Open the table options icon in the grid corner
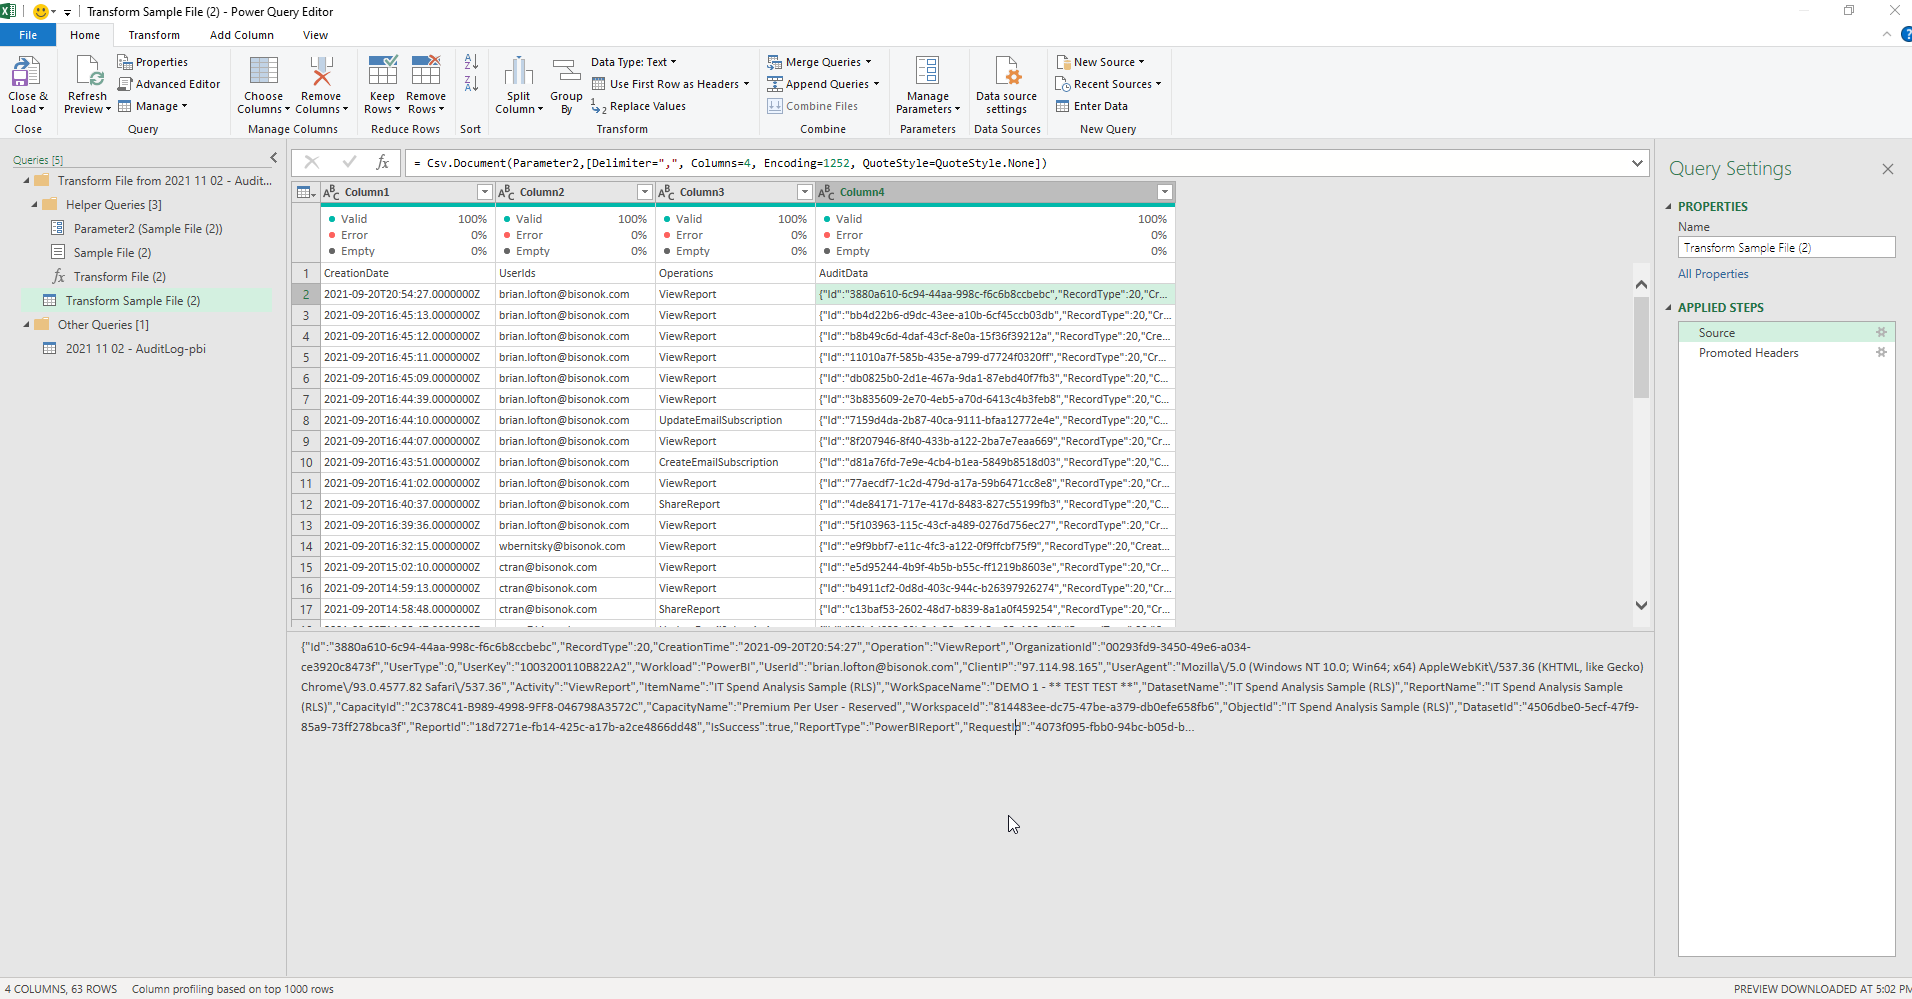Viewport: 1912px width, 999px height. 306,192
